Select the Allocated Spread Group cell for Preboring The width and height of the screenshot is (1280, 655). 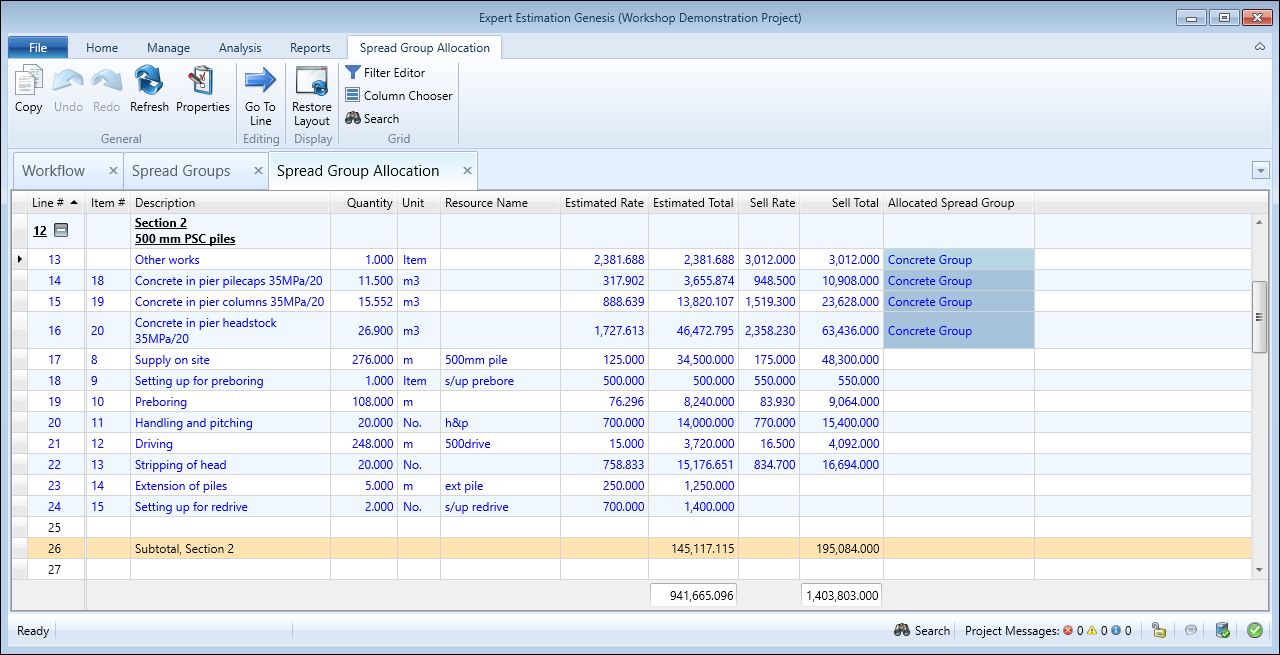(958, 402)
